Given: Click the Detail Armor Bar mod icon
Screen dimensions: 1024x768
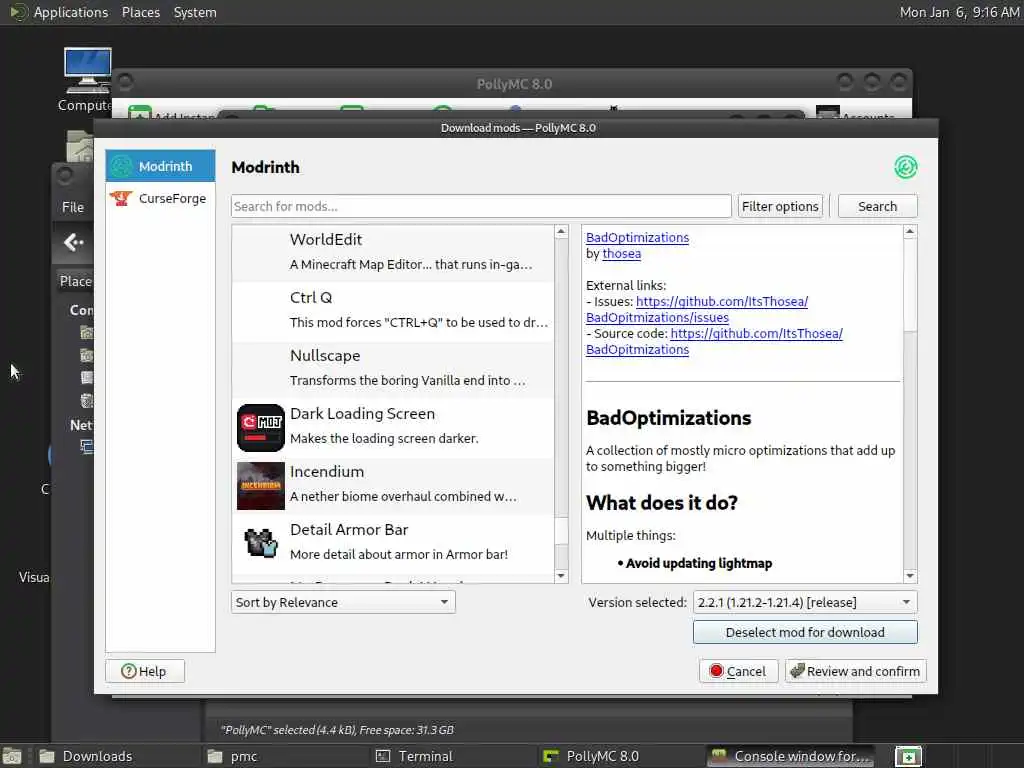Looking at the screenshot, I should pyautogui.click(x=261, y=543).
